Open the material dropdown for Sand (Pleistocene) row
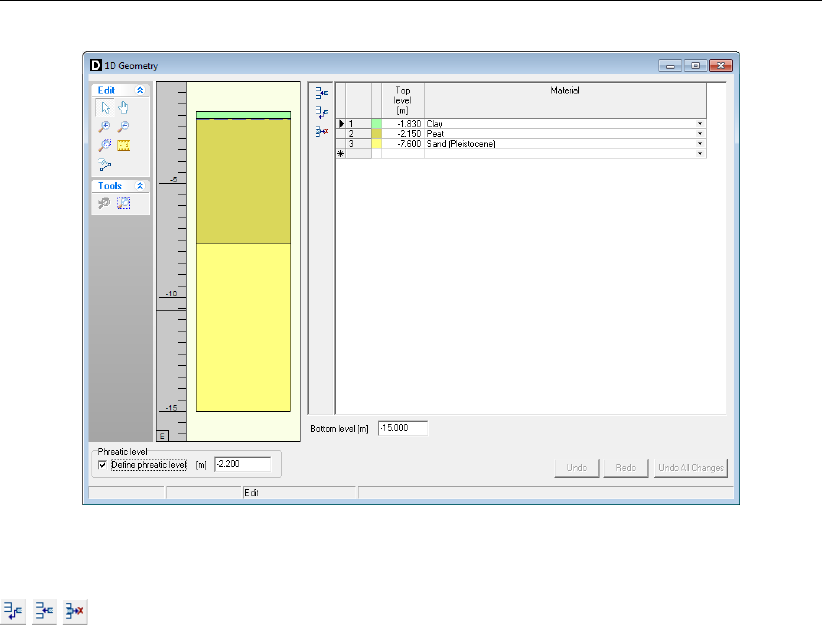 [700, 144]
